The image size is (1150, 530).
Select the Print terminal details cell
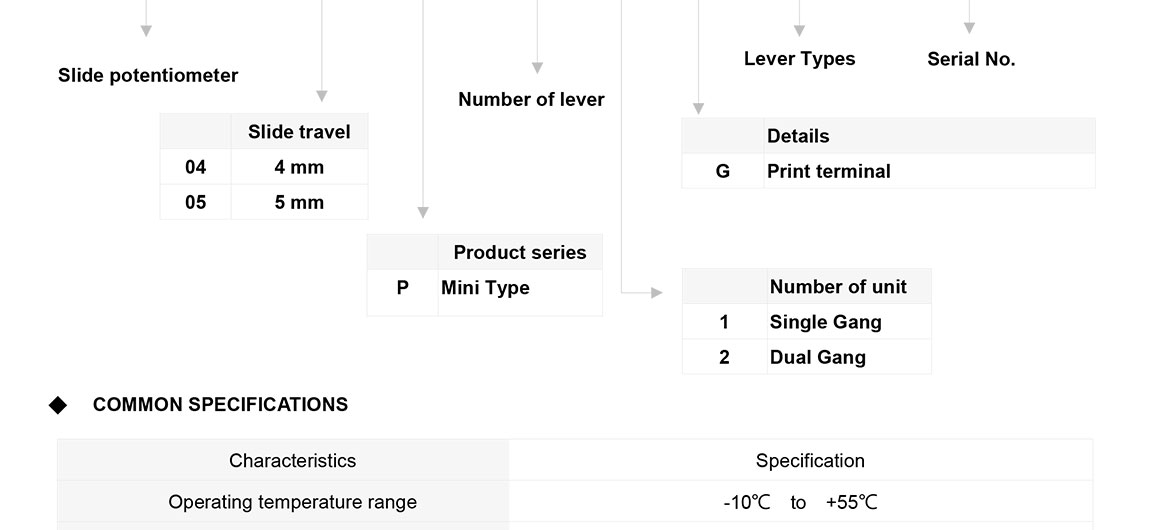(x=828, y=171)
